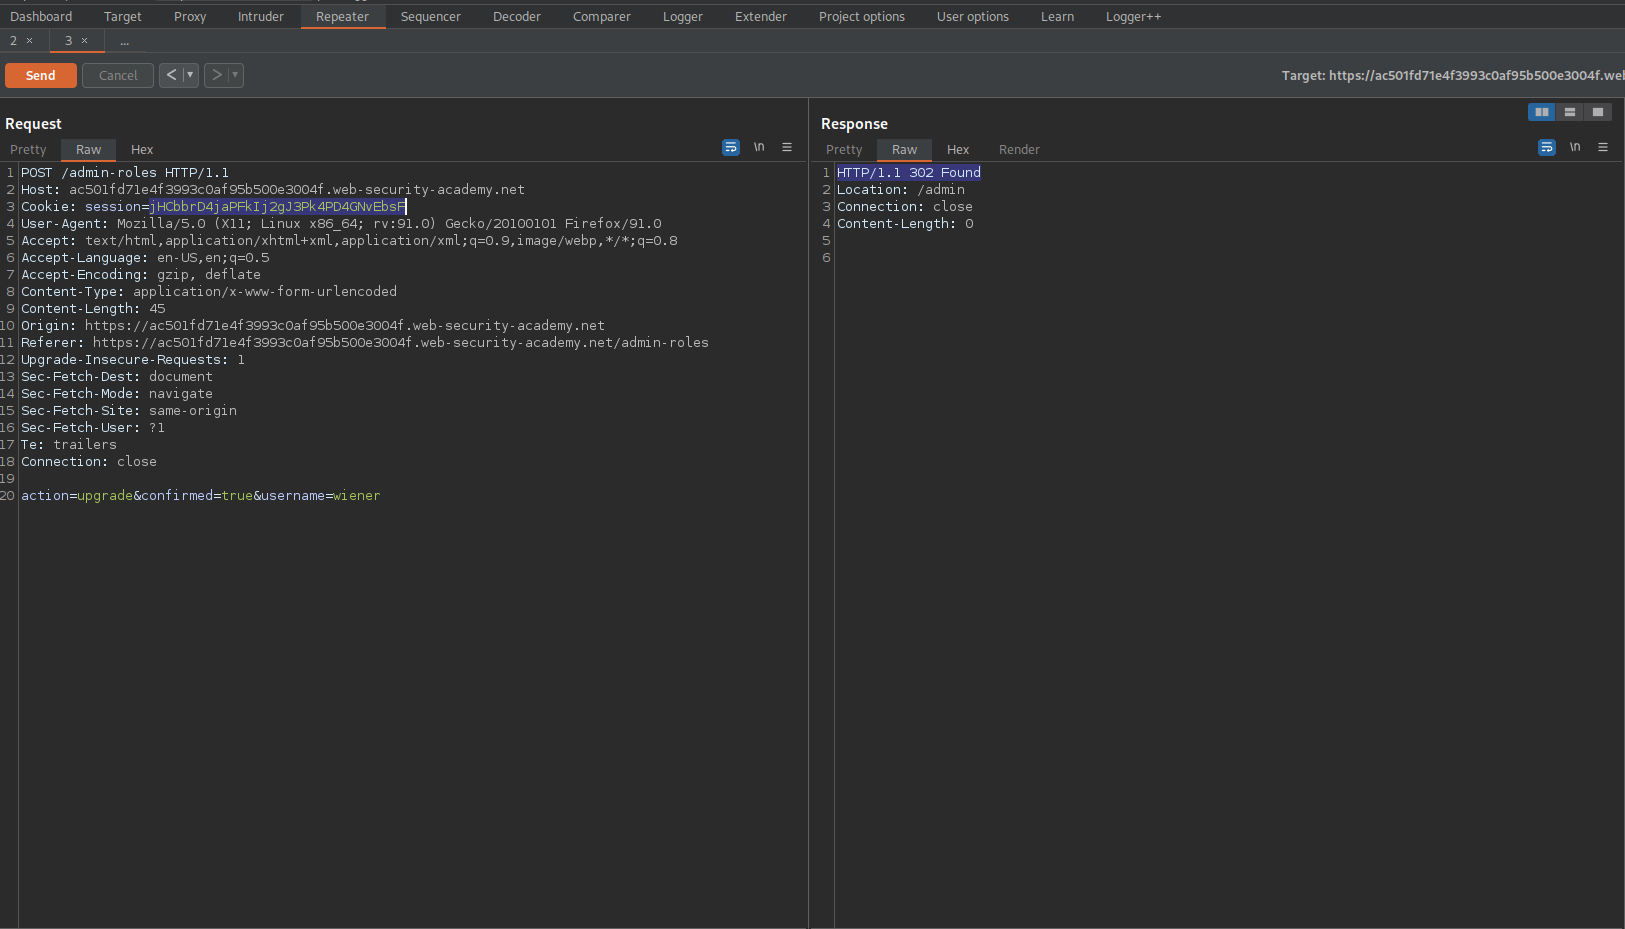Select the Repeater tab
The height and width of the screenshot is (929, 1625).
(343, 16)
